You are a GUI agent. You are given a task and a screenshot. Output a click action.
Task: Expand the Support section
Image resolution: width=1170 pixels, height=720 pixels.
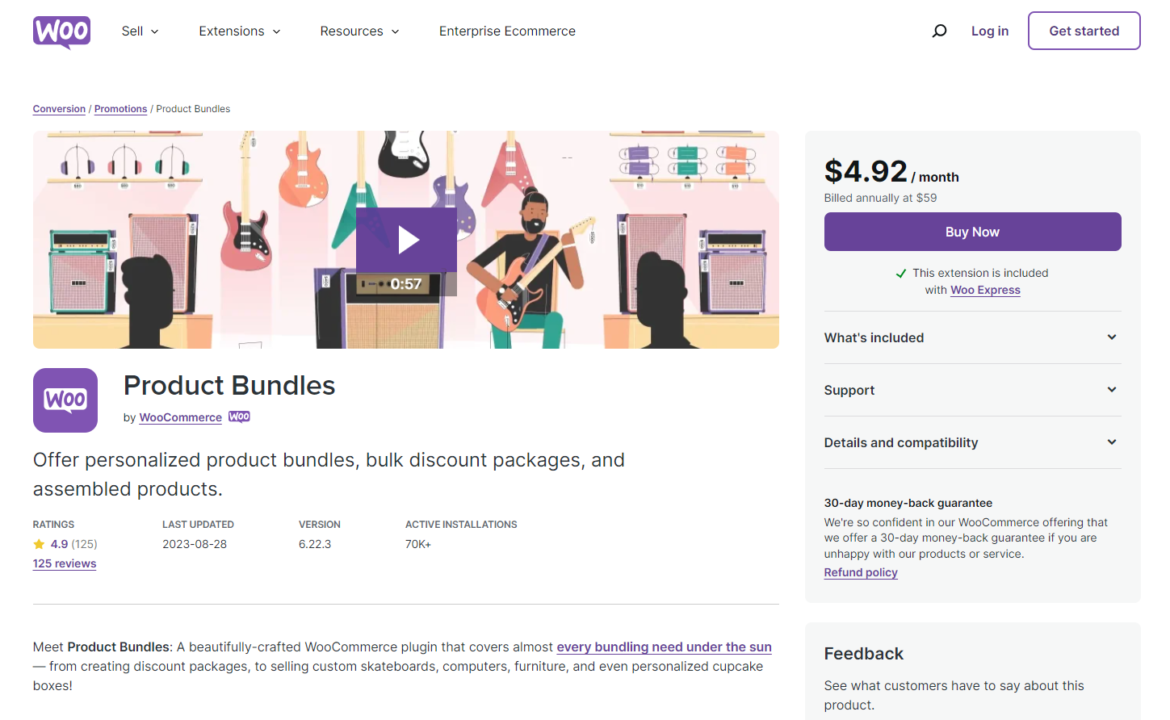(972, 390)
